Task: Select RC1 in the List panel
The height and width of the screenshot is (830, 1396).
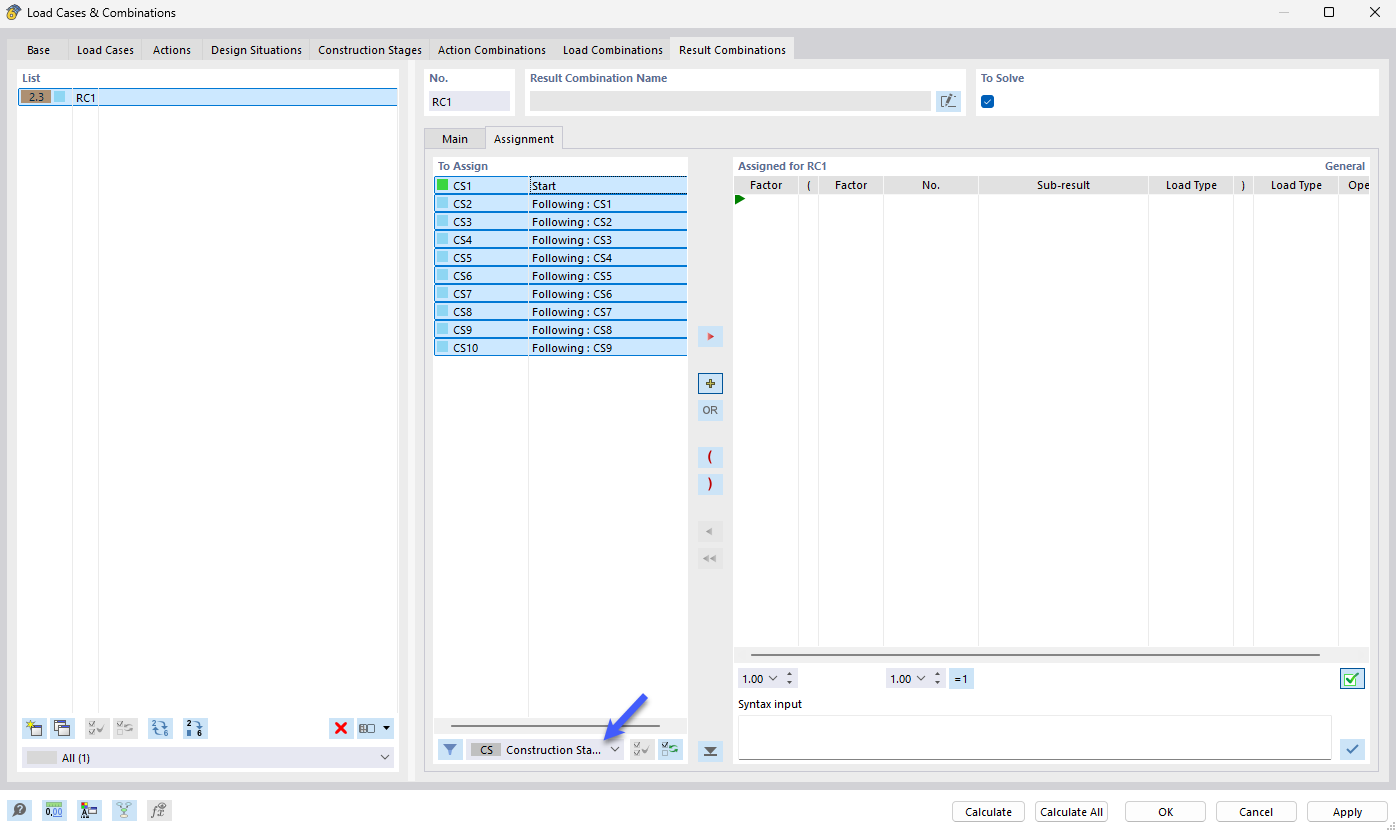Action: pos(208,97)
